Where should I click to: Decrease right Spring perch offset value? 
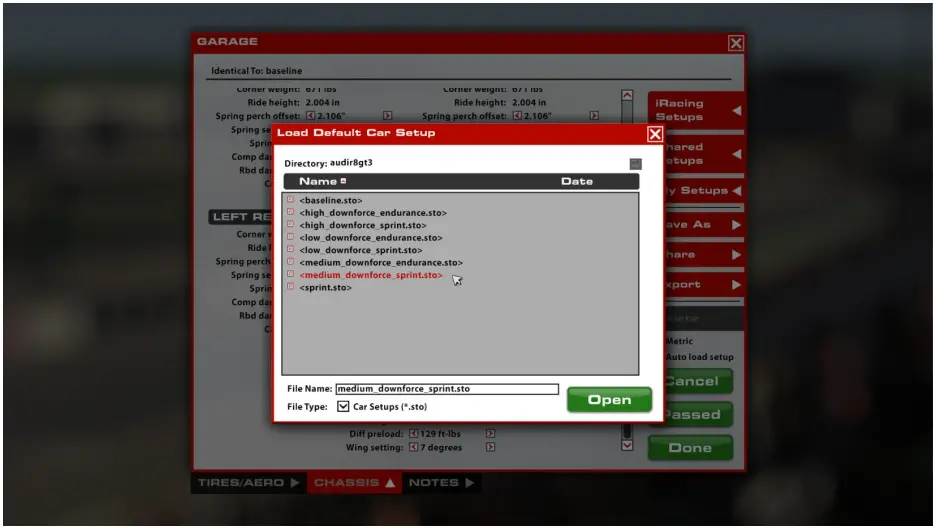pos(517,116)
